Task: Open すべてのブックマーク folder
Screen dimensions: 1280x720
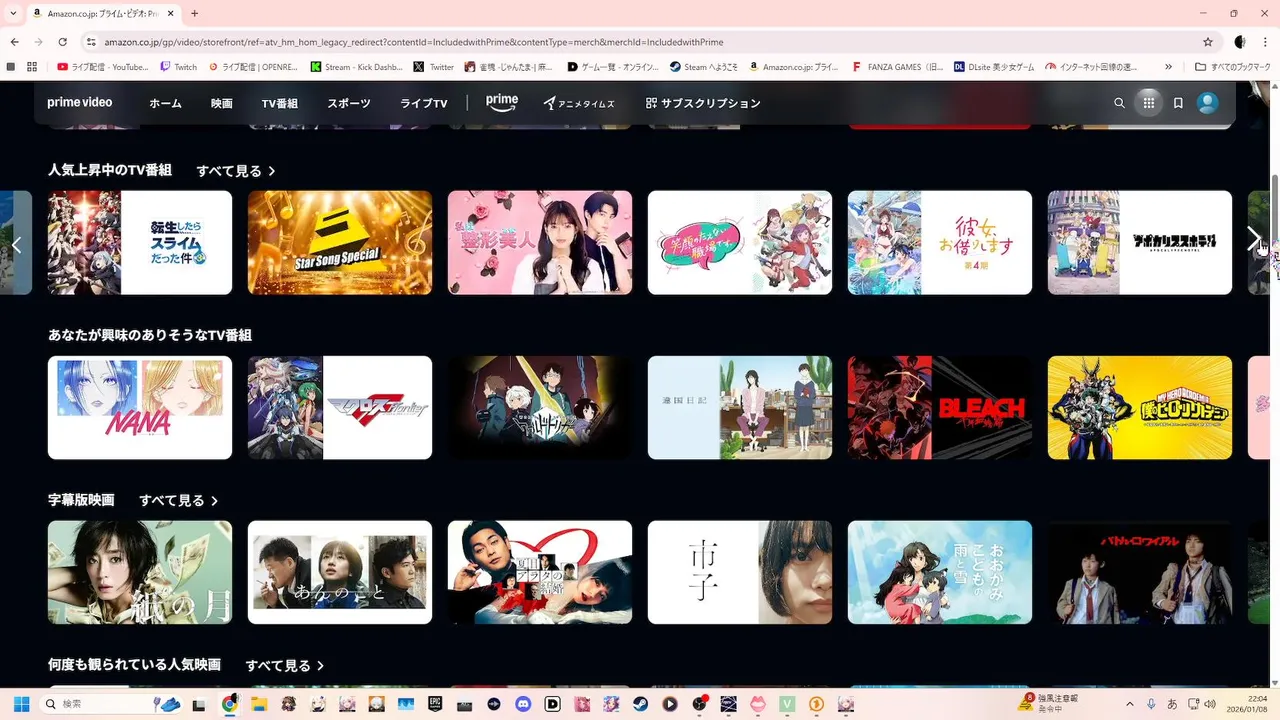Action: [x=1234, y=67]
